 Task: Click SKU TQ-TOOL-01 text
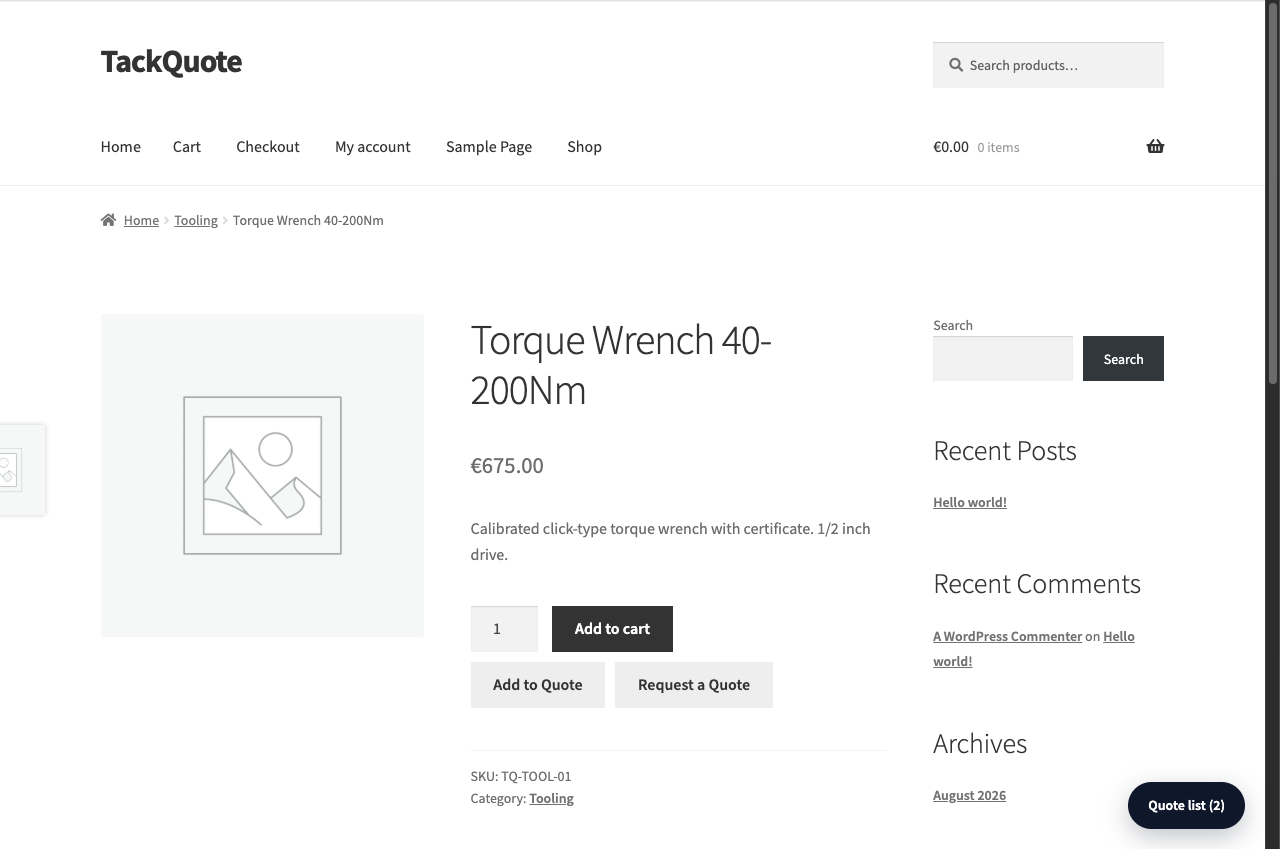pyautogui.click(x=521, y=776)
